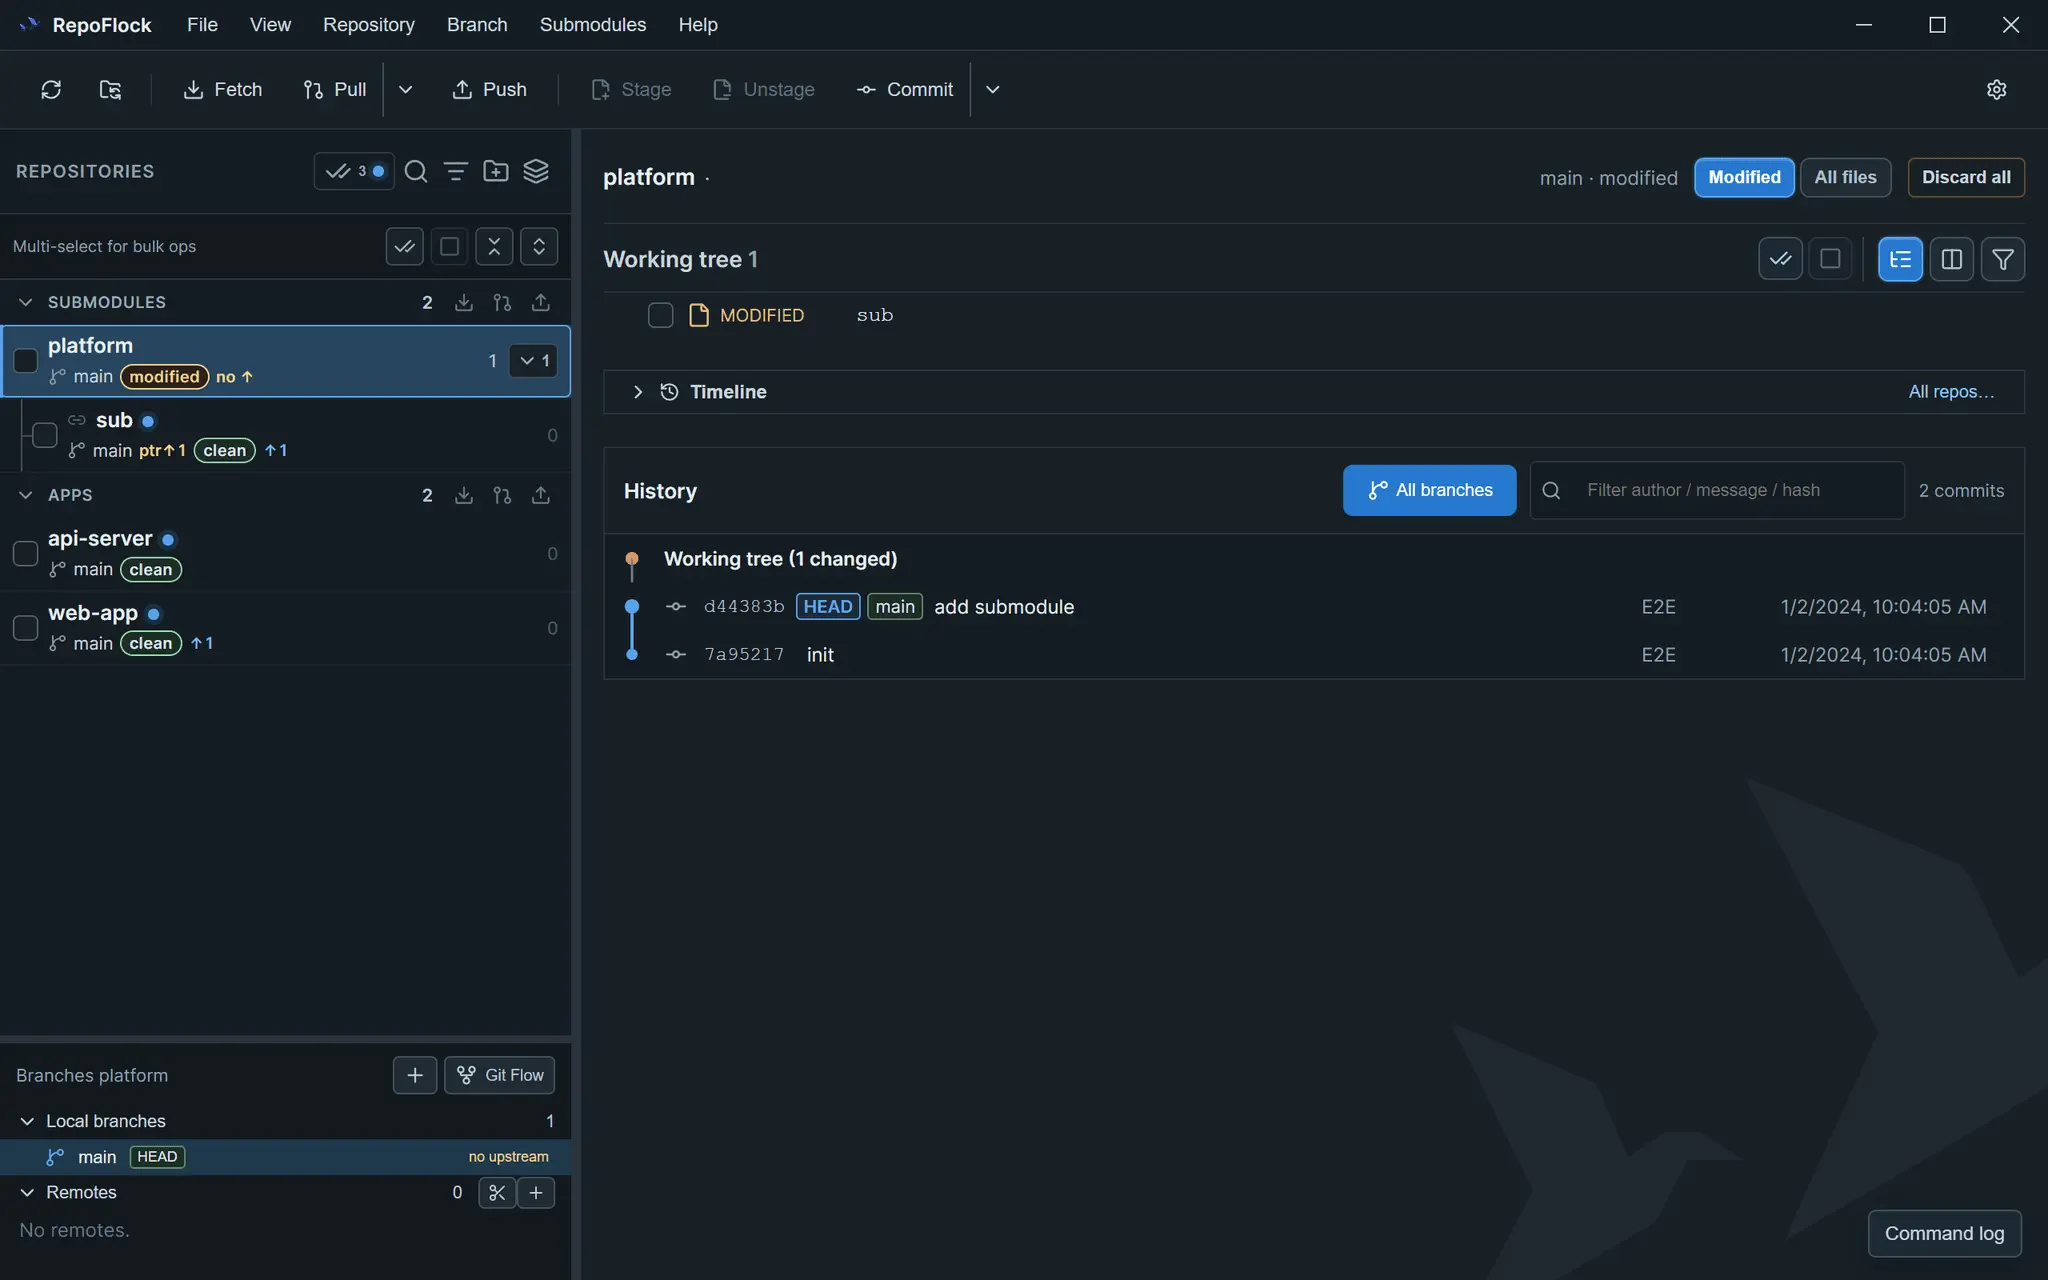Add a new remote with the plus icon
2048x1280 pixels.
click(x=536, y=1192)
